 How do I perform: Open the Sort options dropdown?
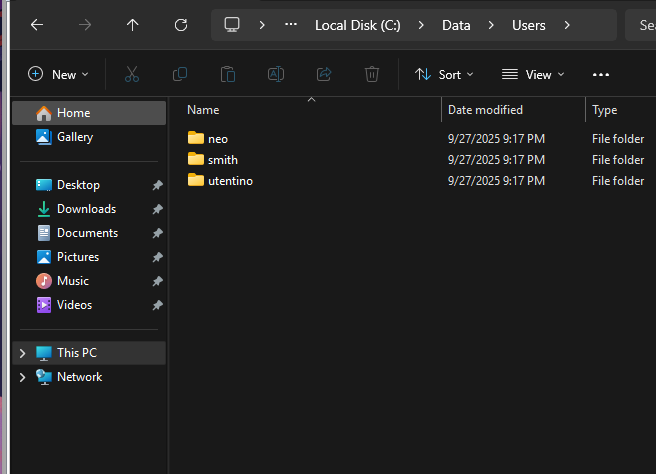(x=445, y=74)
